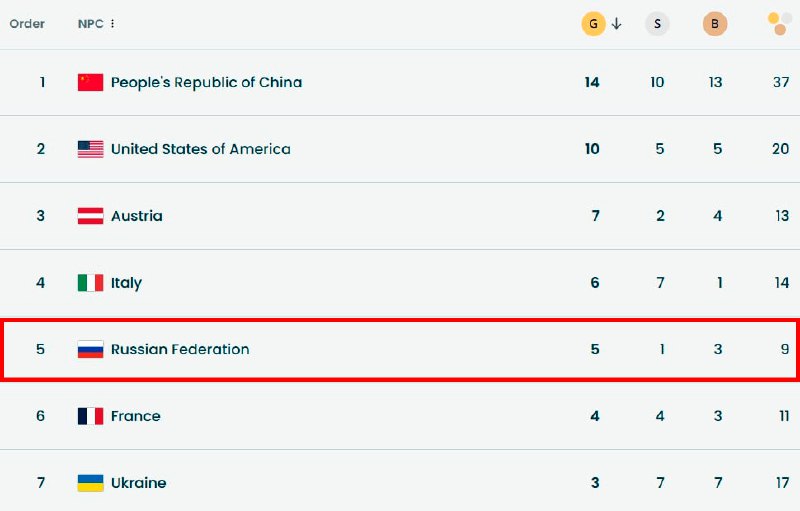Select the Russian Federation highlighted row
The width and height of the screenshot is (800, 511).
click(400, 350)
